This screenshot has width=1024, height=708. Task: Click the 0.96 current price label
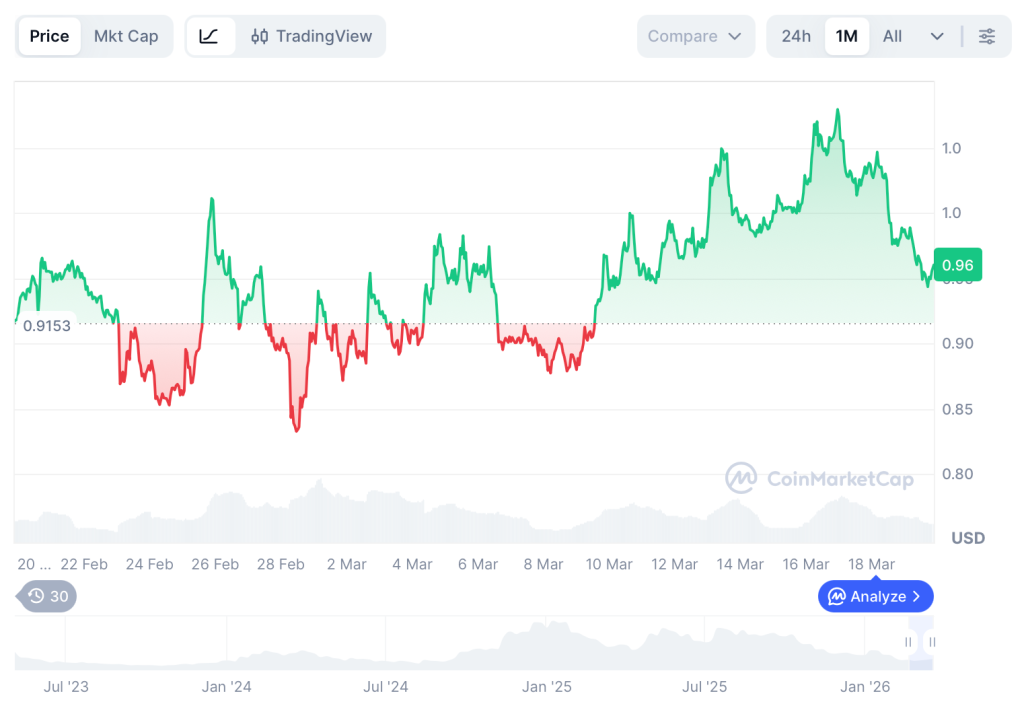[957, 265]
